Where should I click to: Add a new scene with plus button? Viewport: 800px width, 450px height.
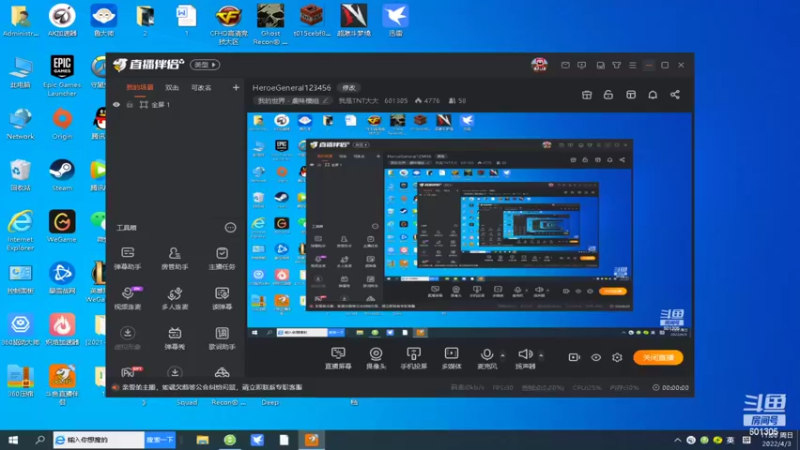click(236, 88)
